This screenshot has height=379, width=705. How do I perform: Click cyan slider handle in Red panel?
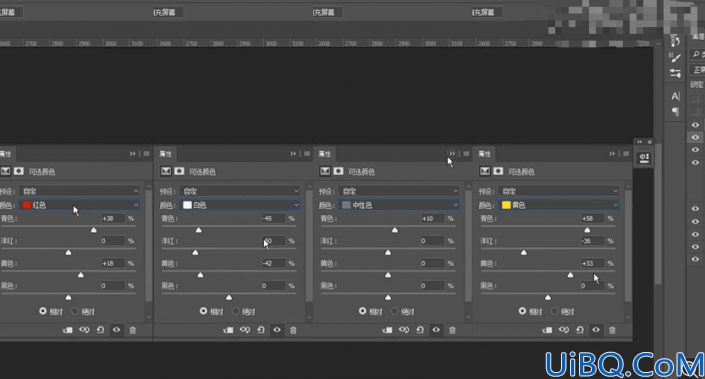94,230
